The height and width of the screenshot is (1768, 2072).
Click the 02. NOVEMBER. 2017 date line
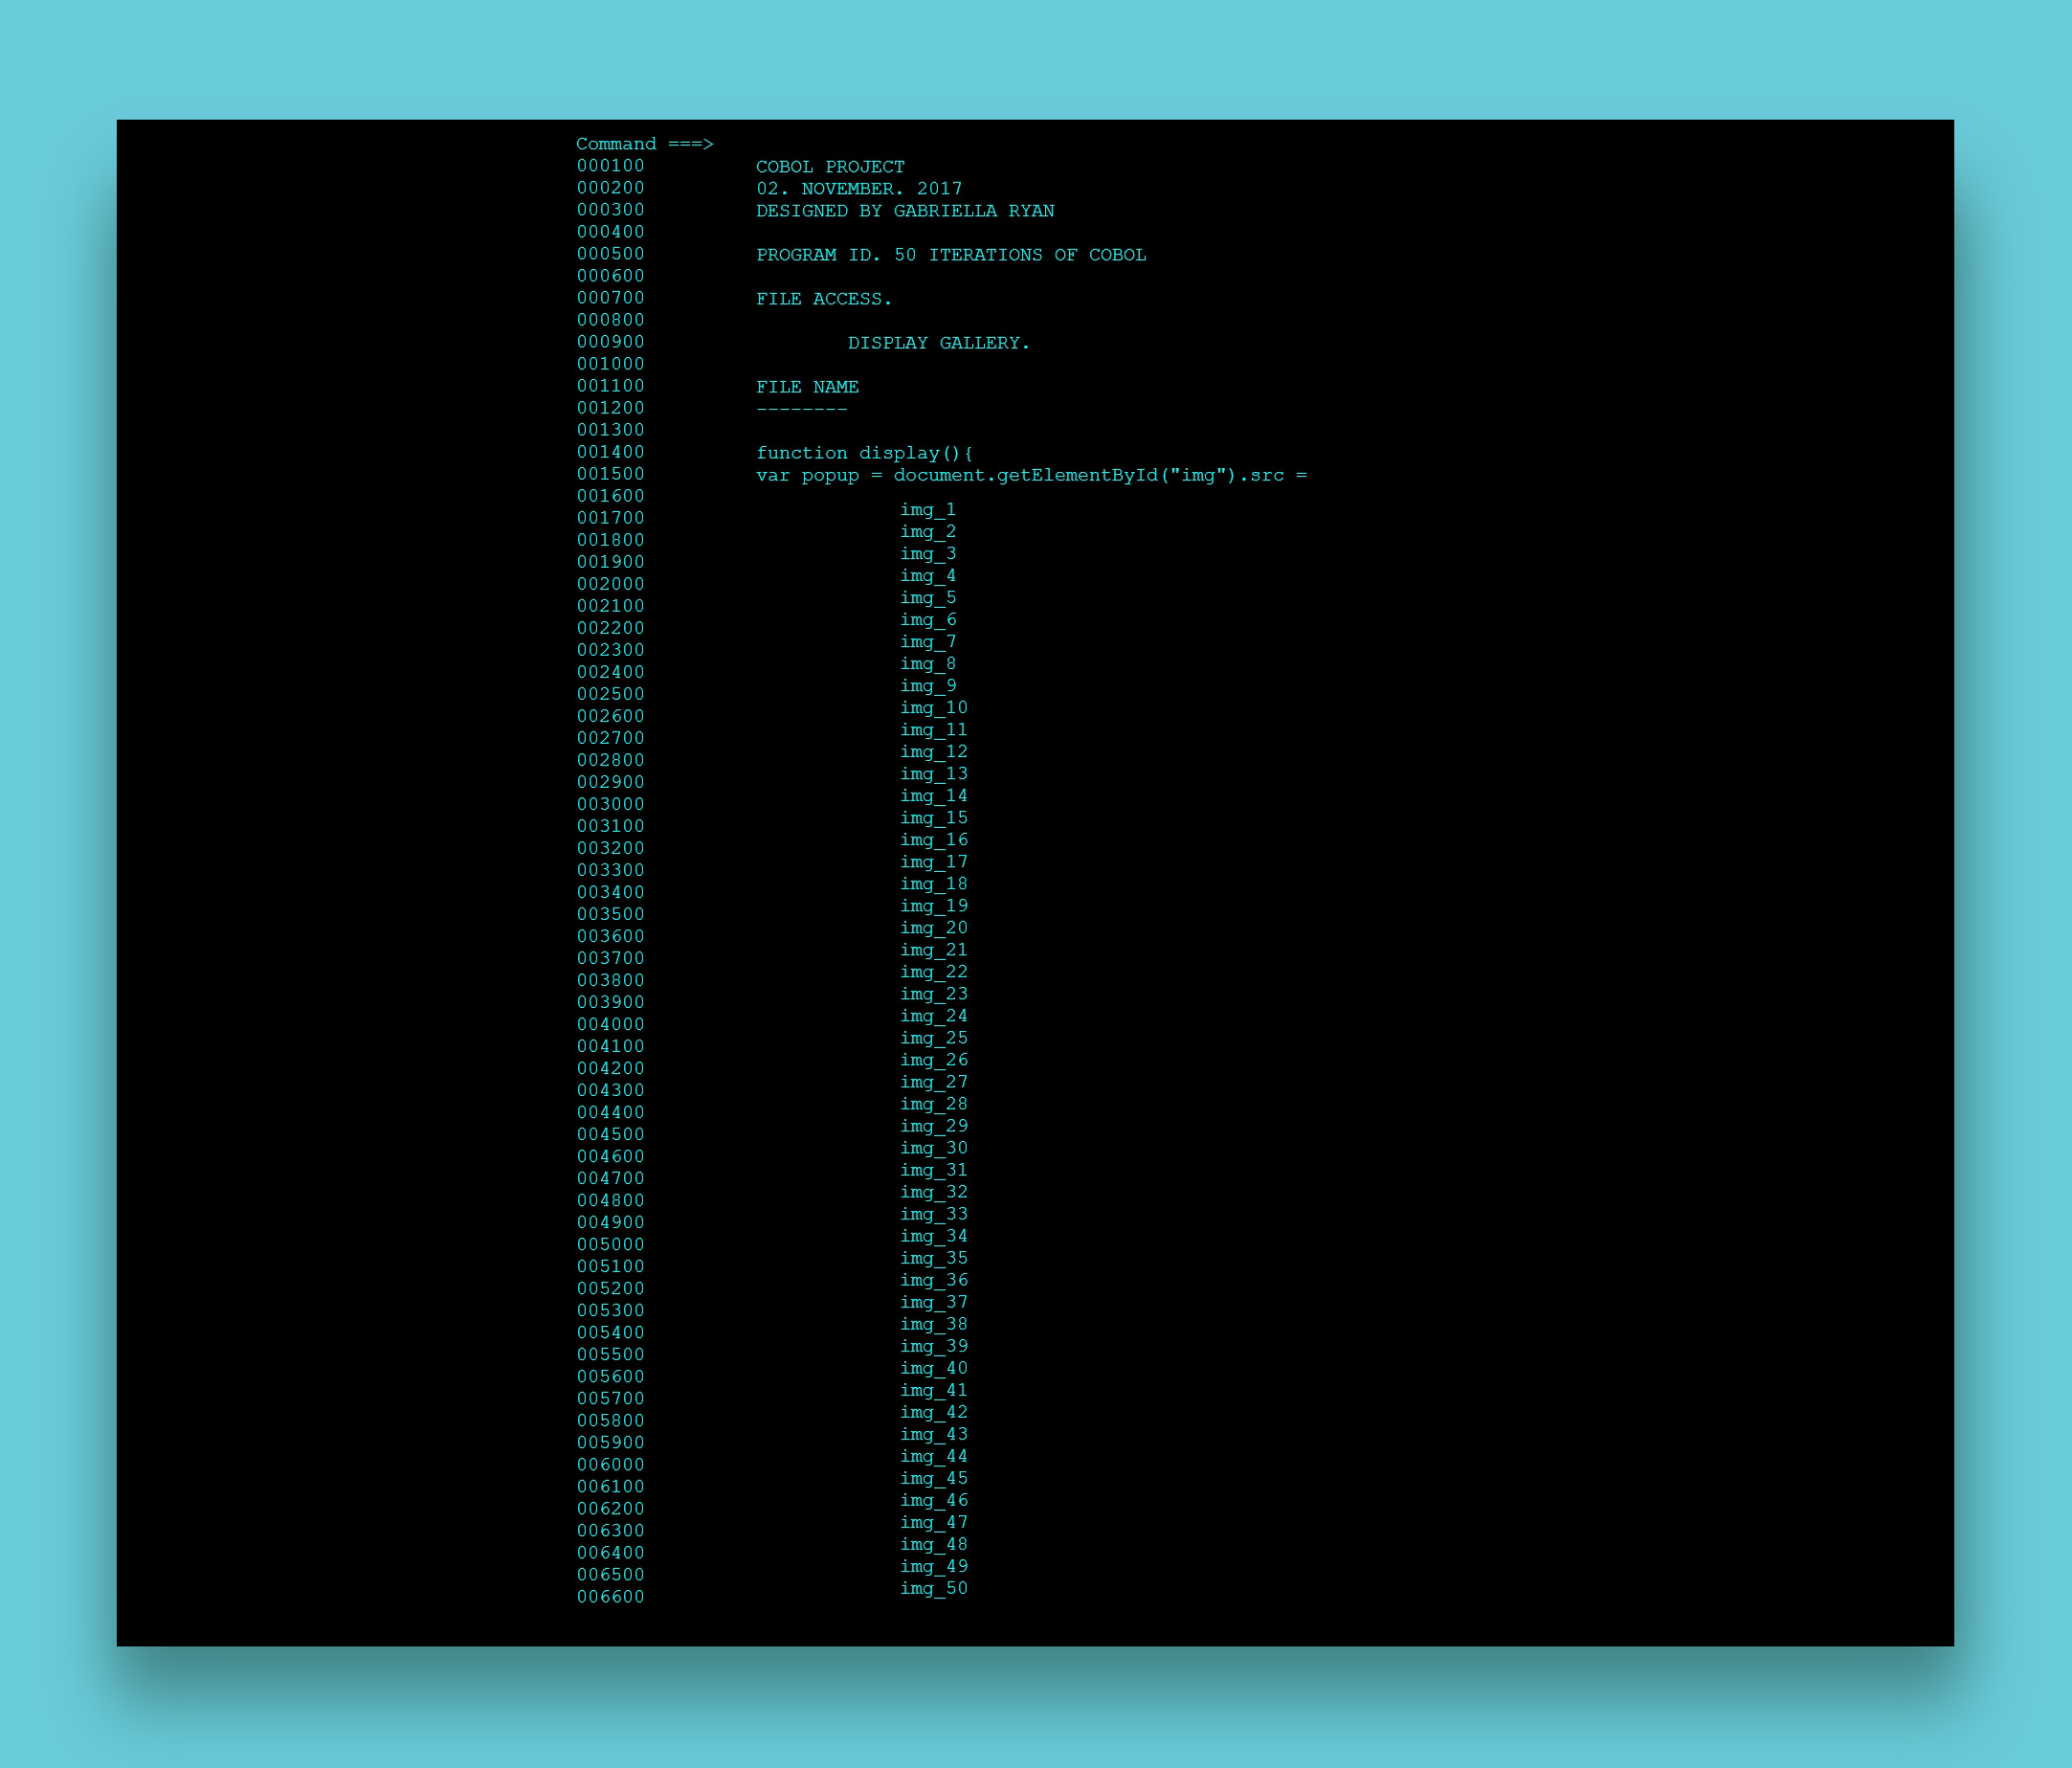point(859,189)
